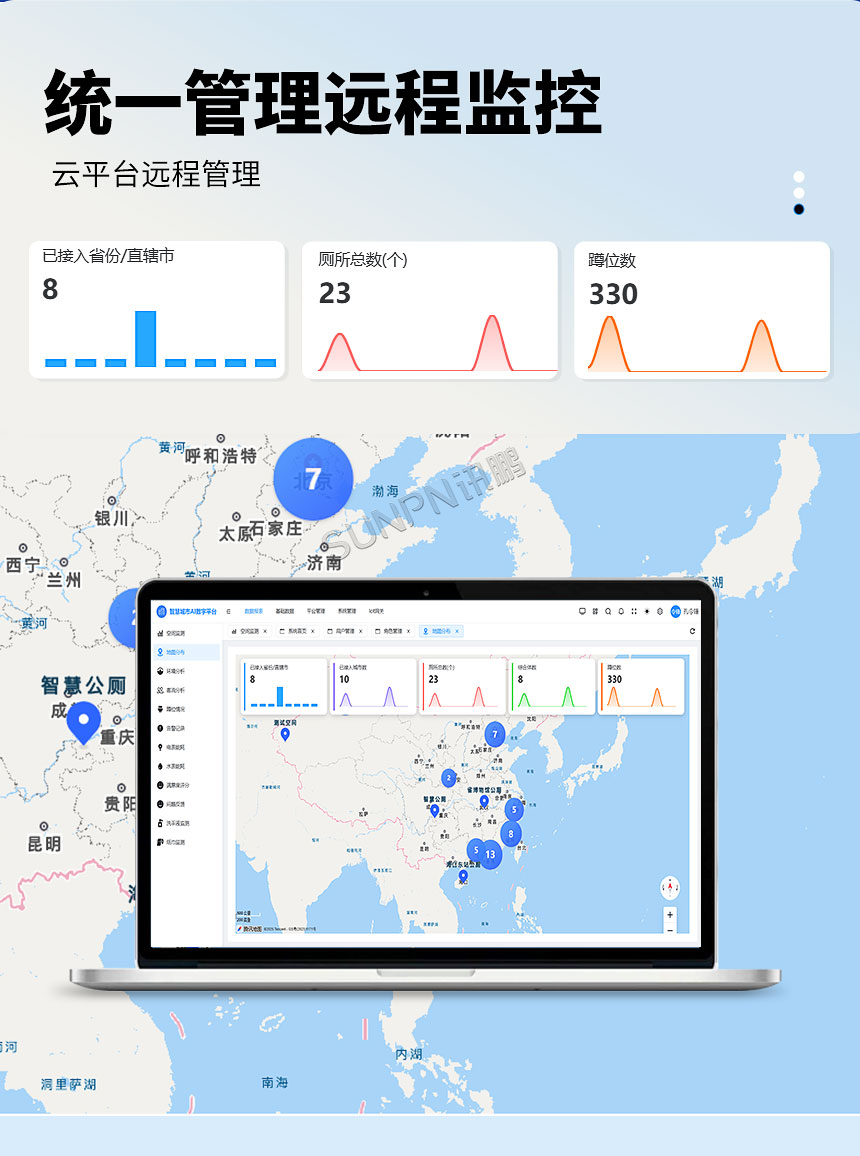This screenshot has height=1156, width=860.
Task: Click the map compass control
Action: pos(670,887)
